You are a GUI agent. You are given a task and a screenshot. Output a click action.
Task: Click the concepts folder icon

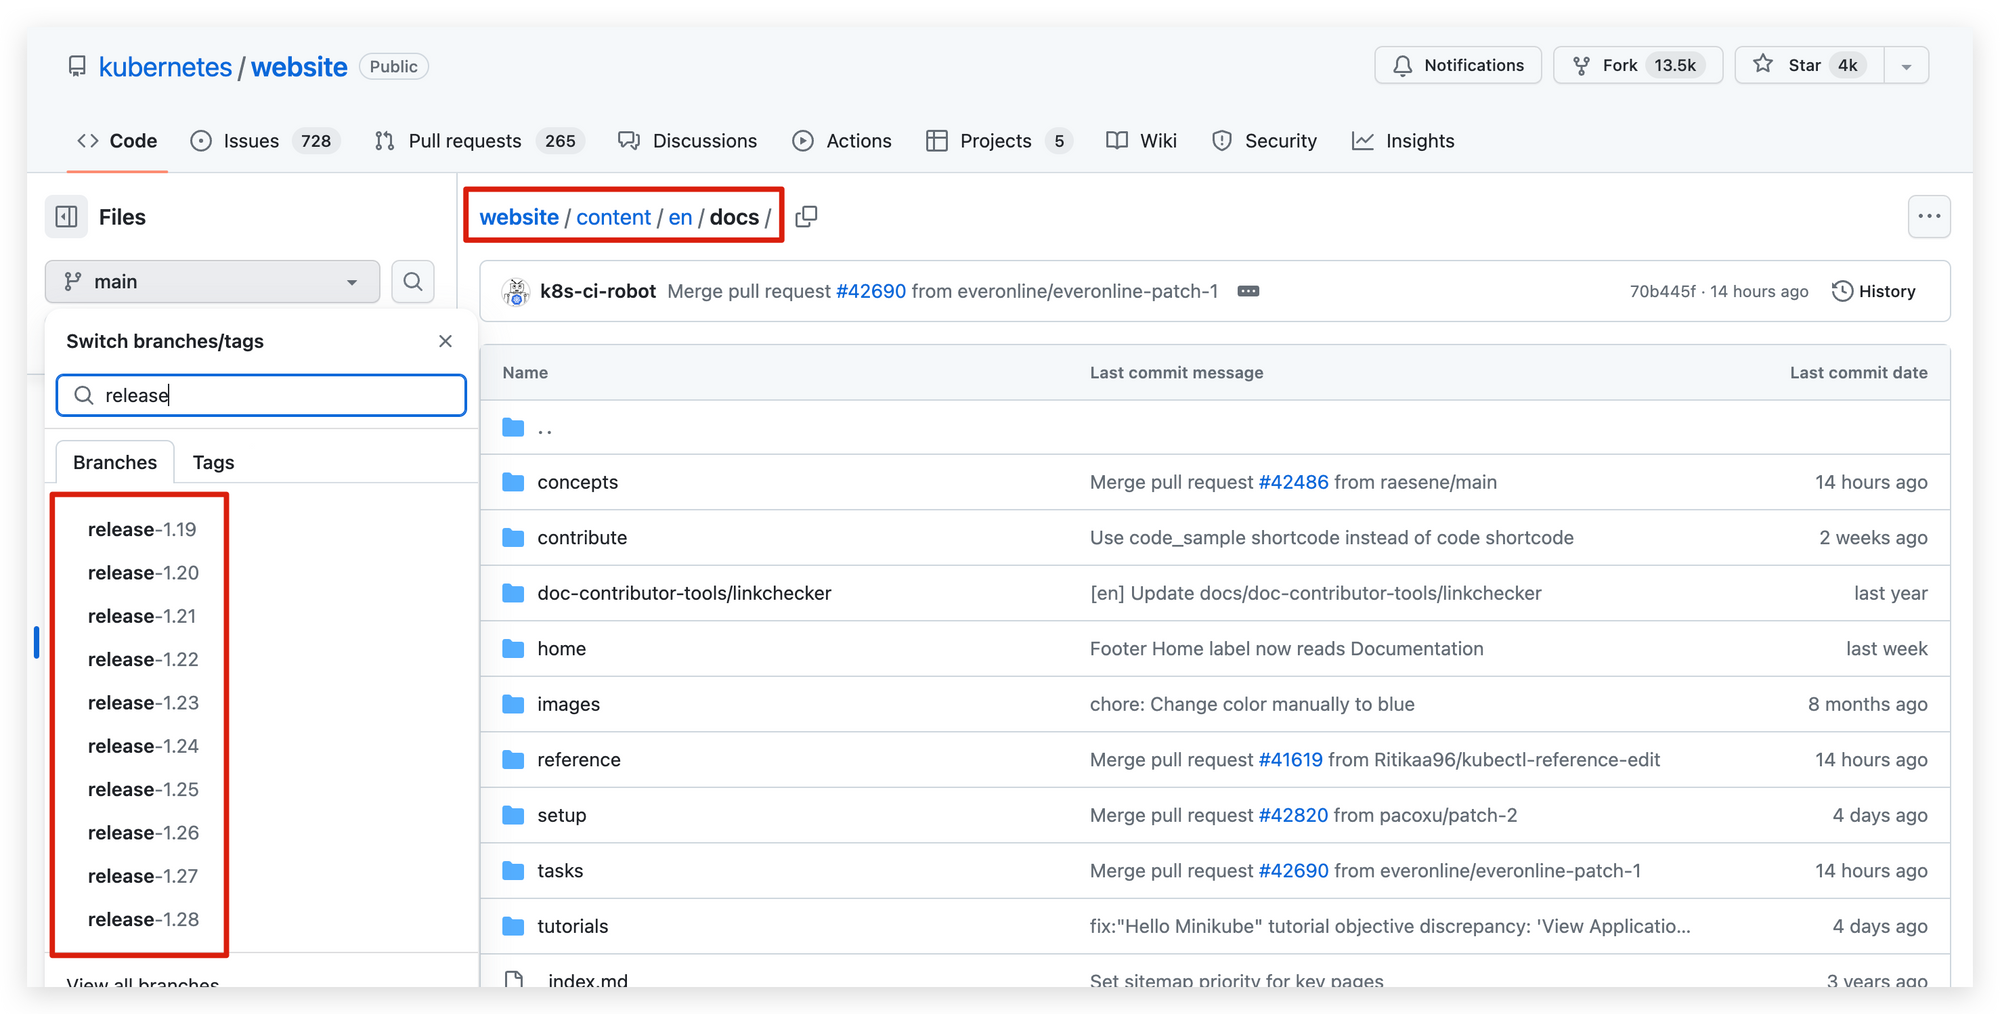tap(513, 482)
